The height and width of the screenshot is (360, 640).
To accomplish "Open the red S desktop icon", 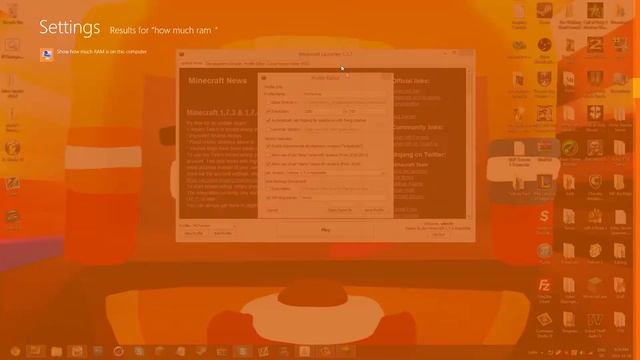I will pos(544,221).
